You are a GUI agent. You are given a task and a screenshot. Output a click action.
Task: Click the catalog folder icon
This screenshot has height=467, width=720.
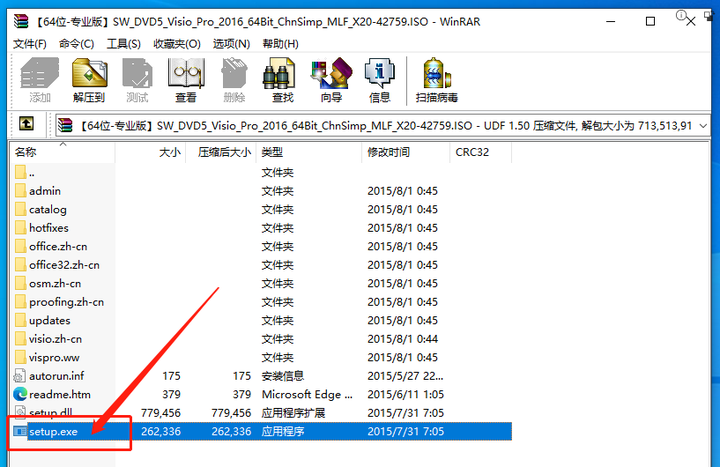point(20,209)
